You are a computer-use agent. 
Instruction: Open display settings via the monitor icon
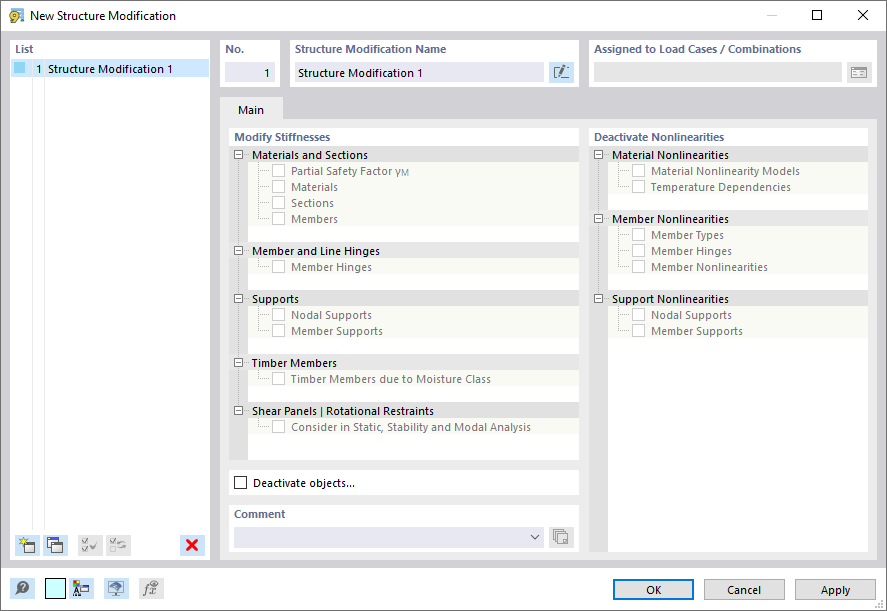[x=116, y=588]
